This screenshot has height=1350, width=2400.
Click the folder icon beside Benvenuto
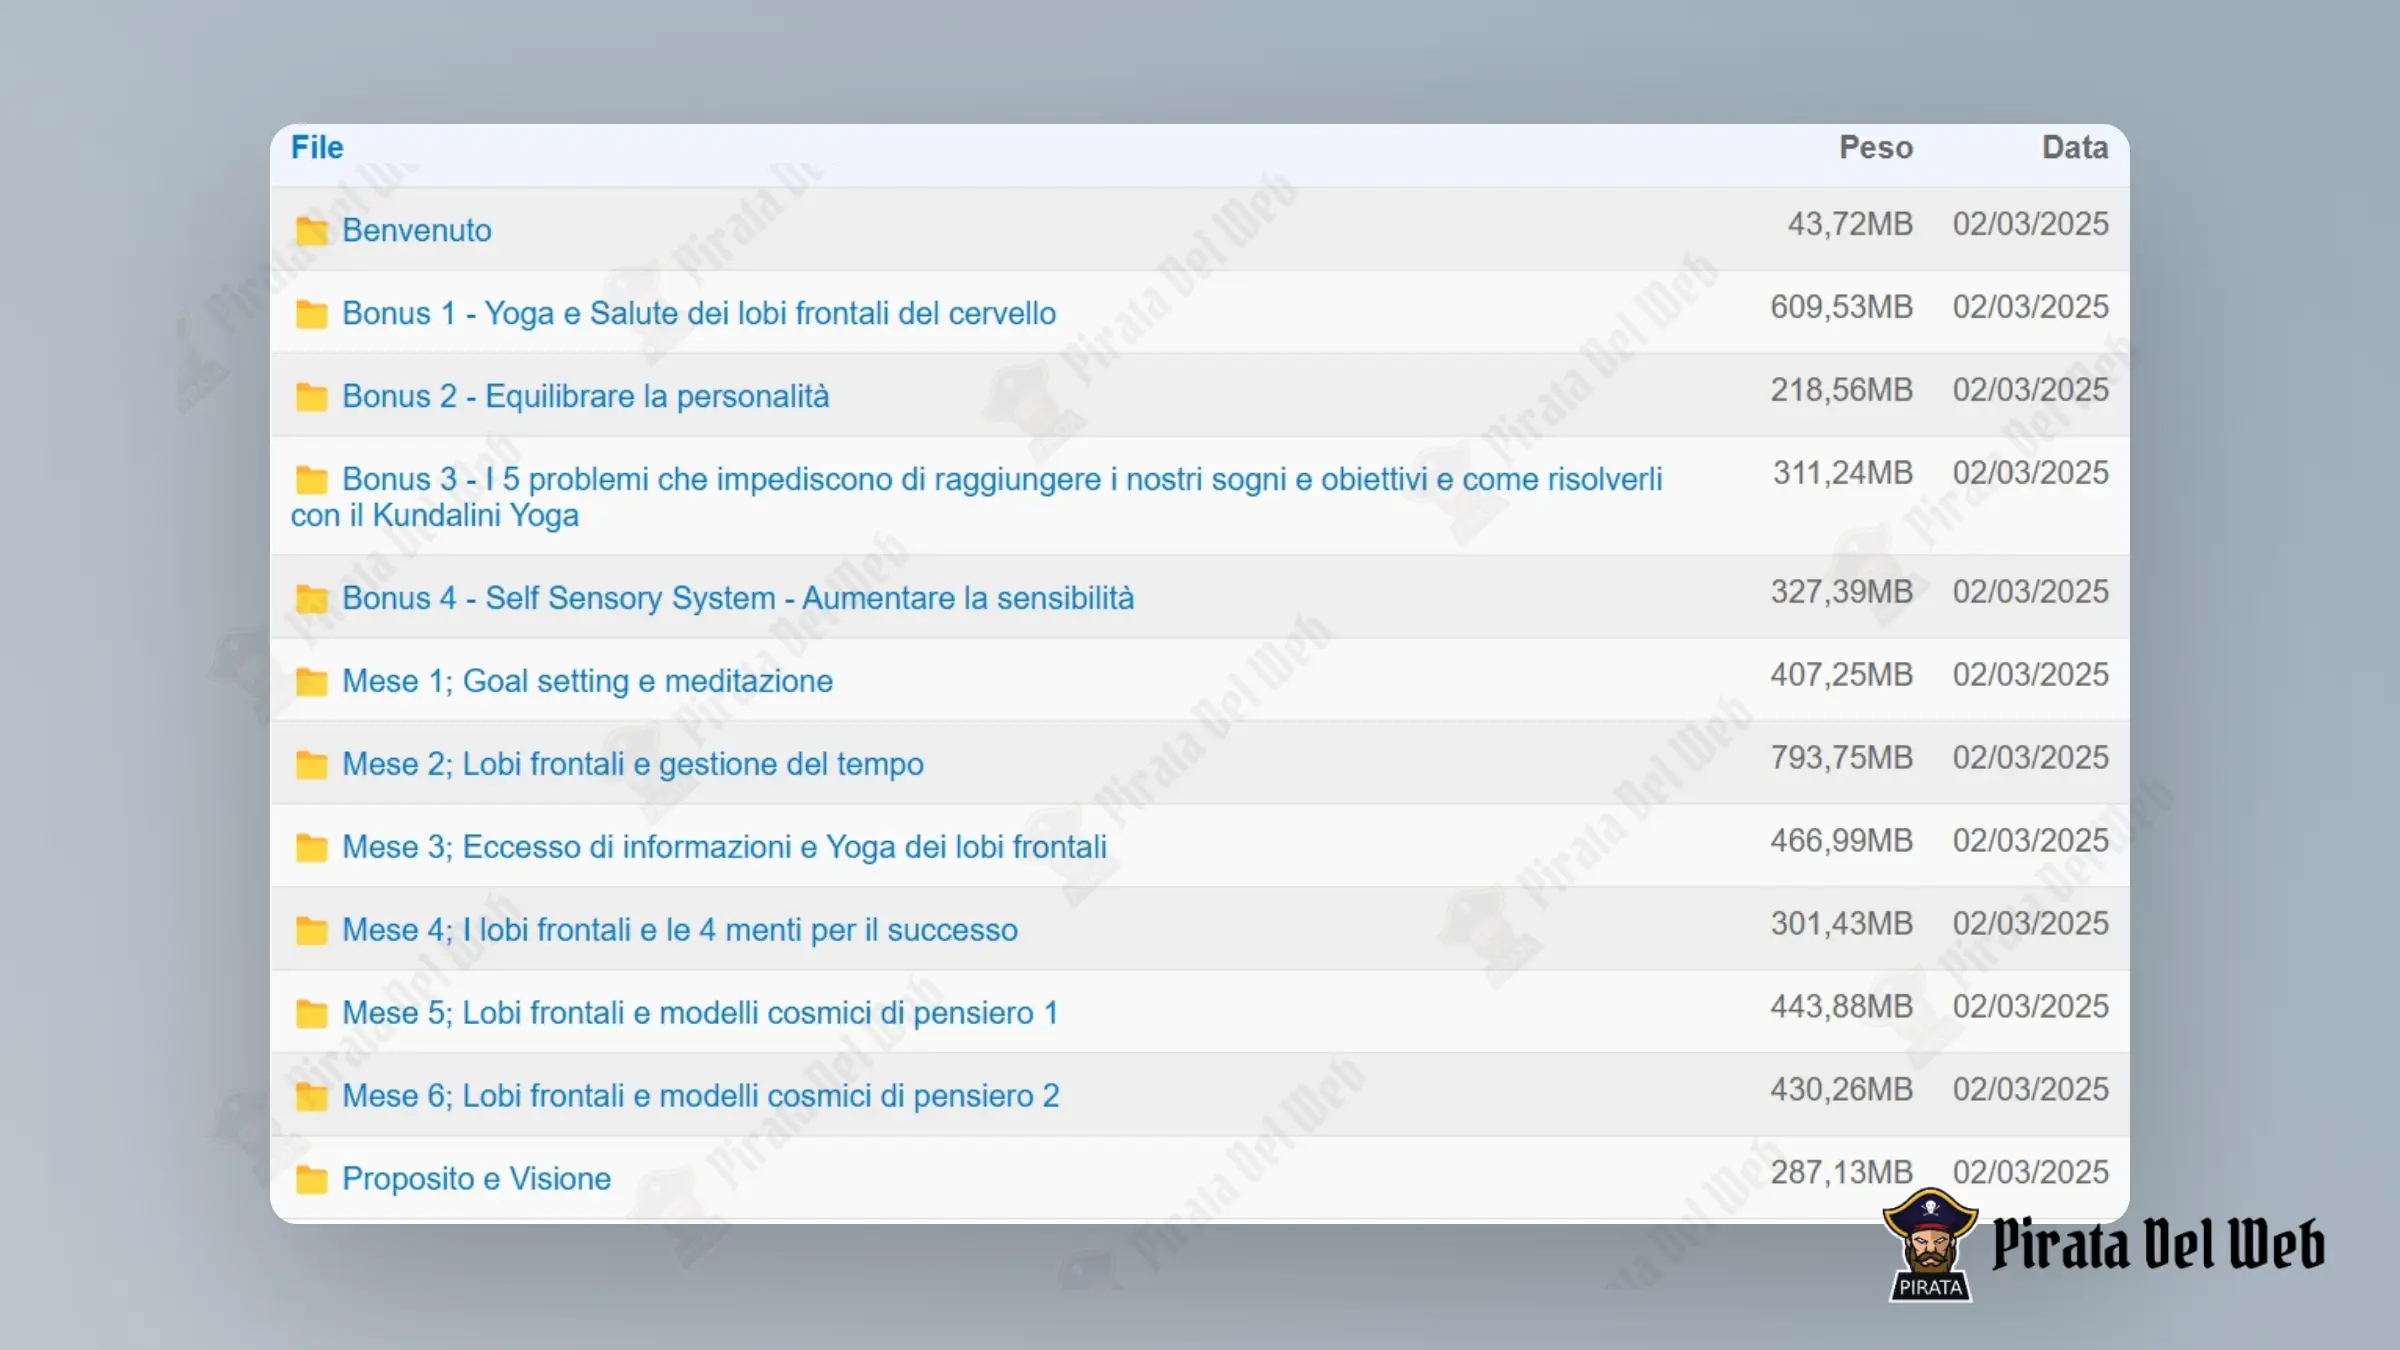point(311,231)
